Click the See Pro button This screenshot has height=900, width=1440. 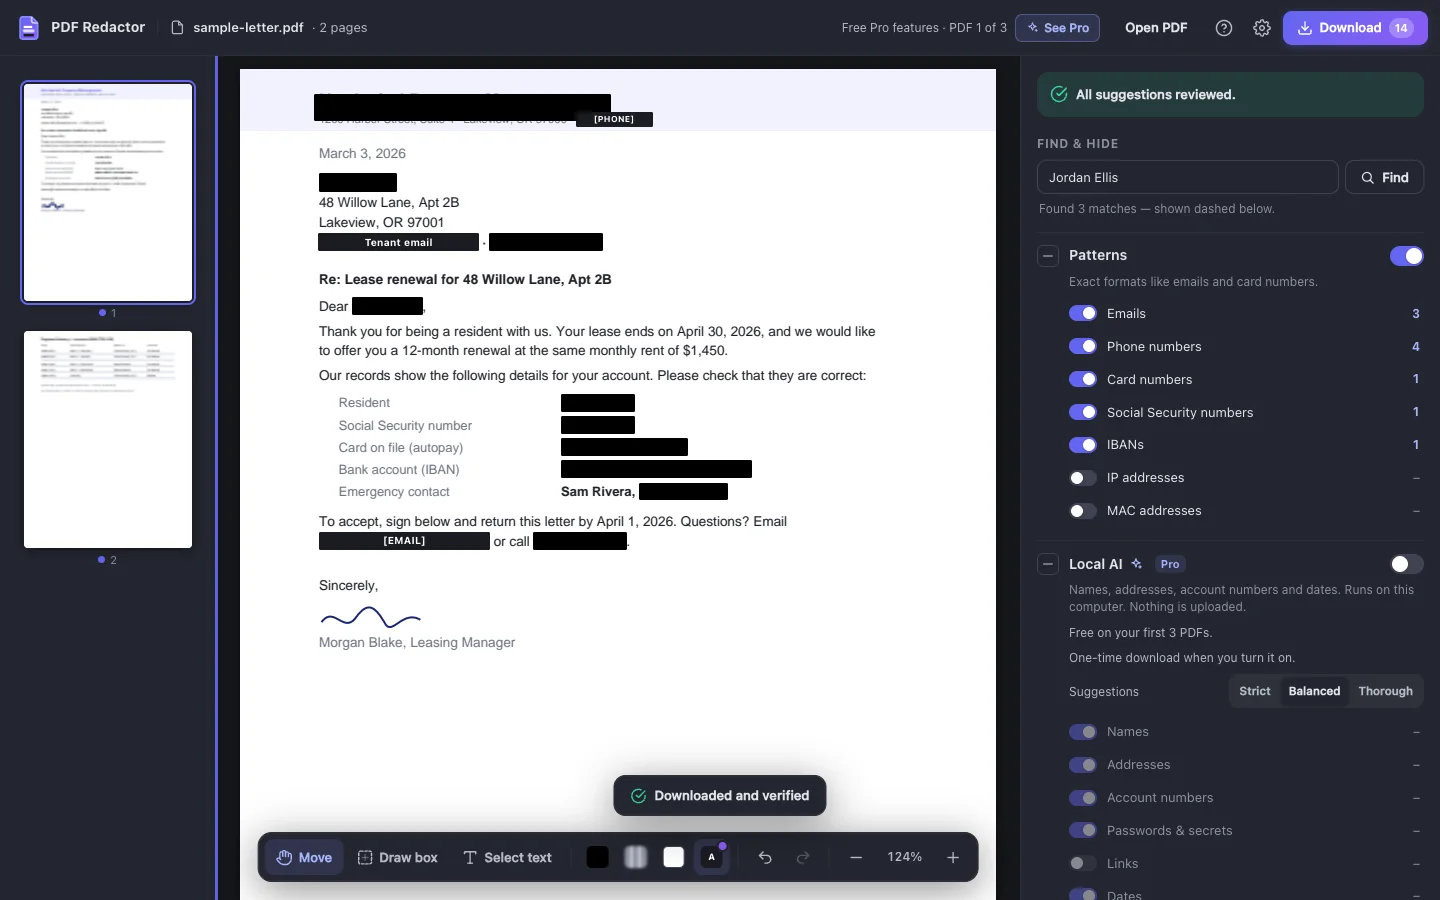(x=1057, y=28)
